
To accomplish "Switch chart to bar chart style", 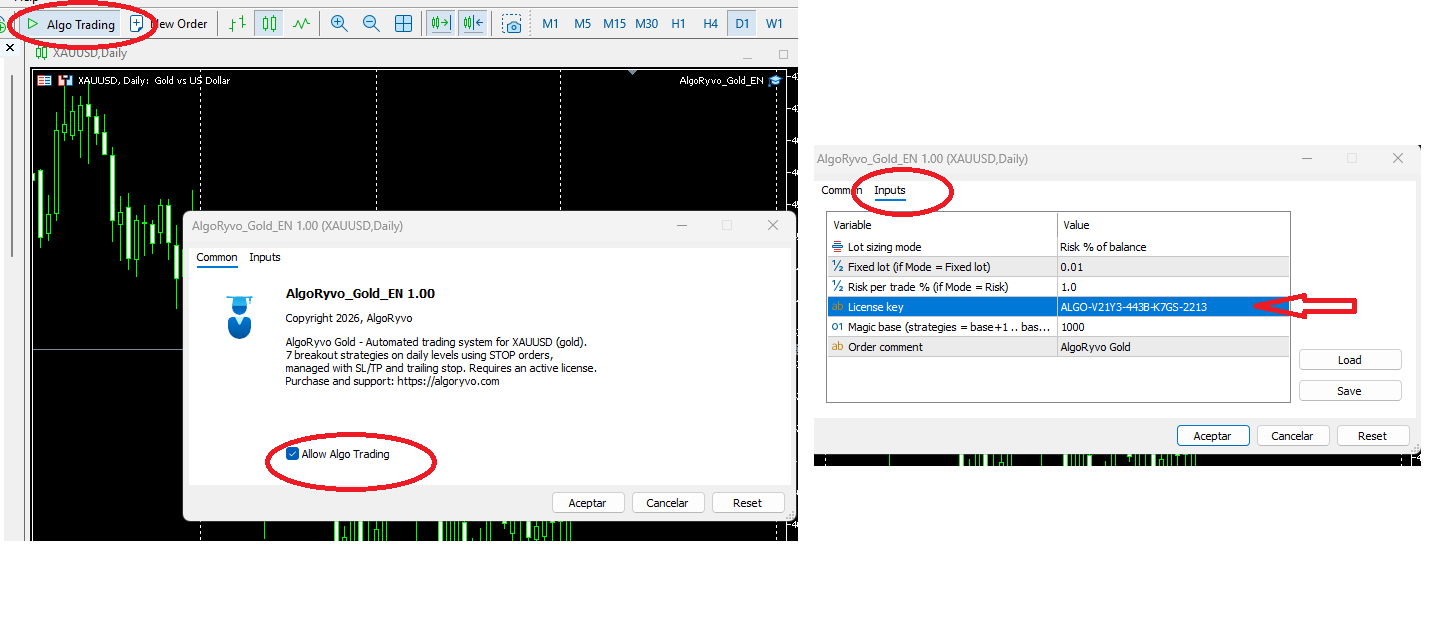I will [237, 24].
